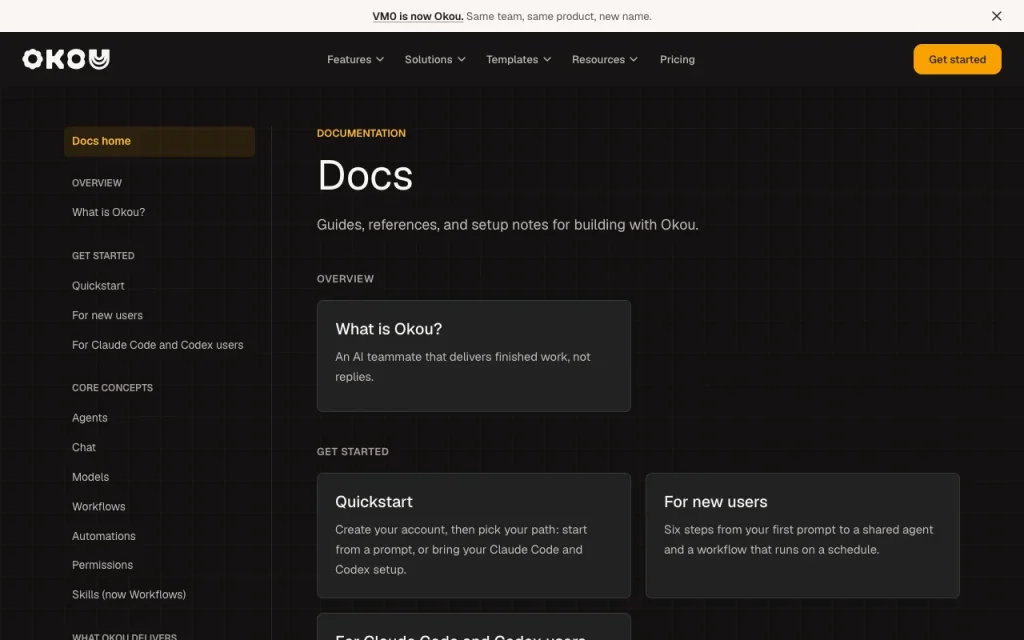This screenshot has height=640, width=1024.
Task: Expand the Resources menu
Action: point(604,59)
